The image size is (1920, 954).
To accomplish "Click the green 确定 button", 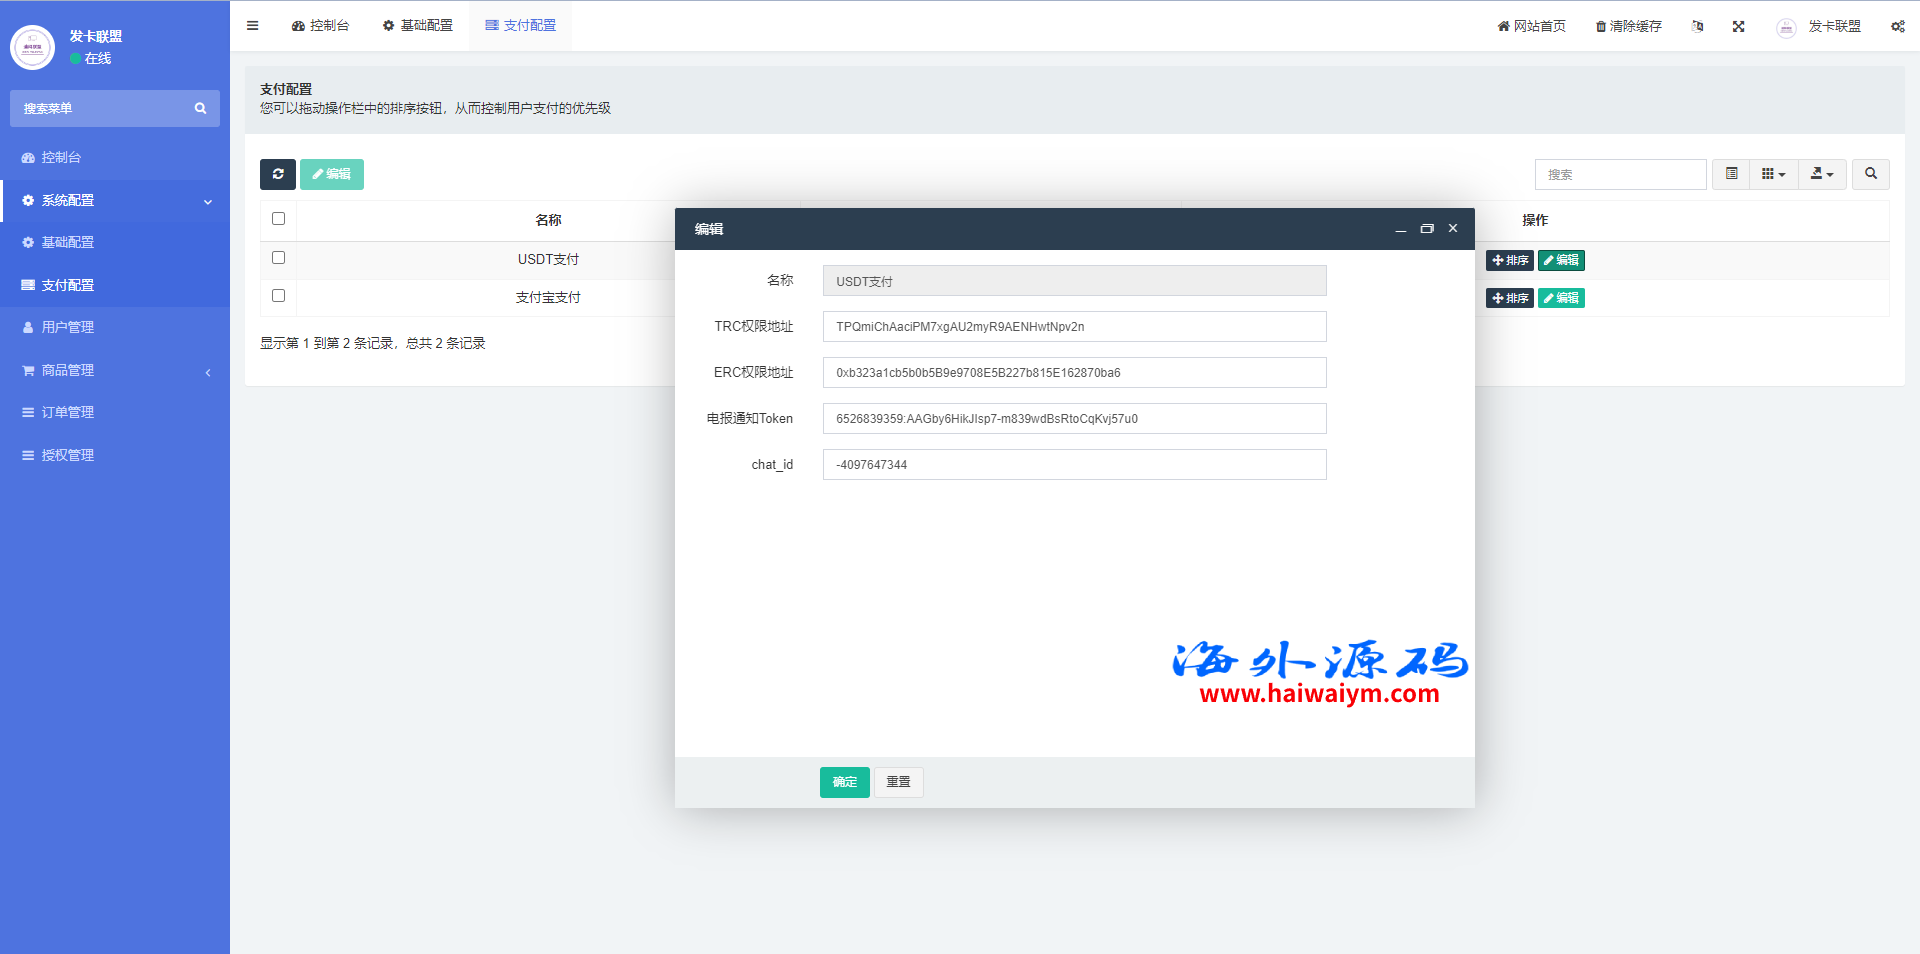I will tap(844, 782).
